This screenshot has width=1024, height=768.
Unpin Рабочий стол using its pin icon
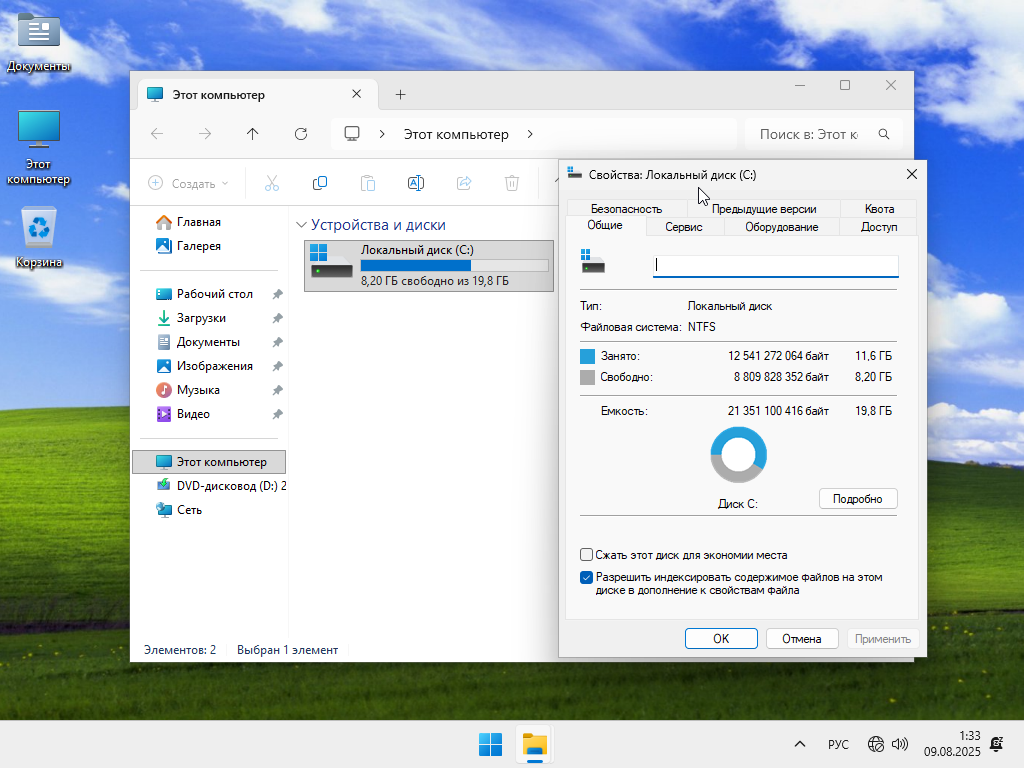278,294
